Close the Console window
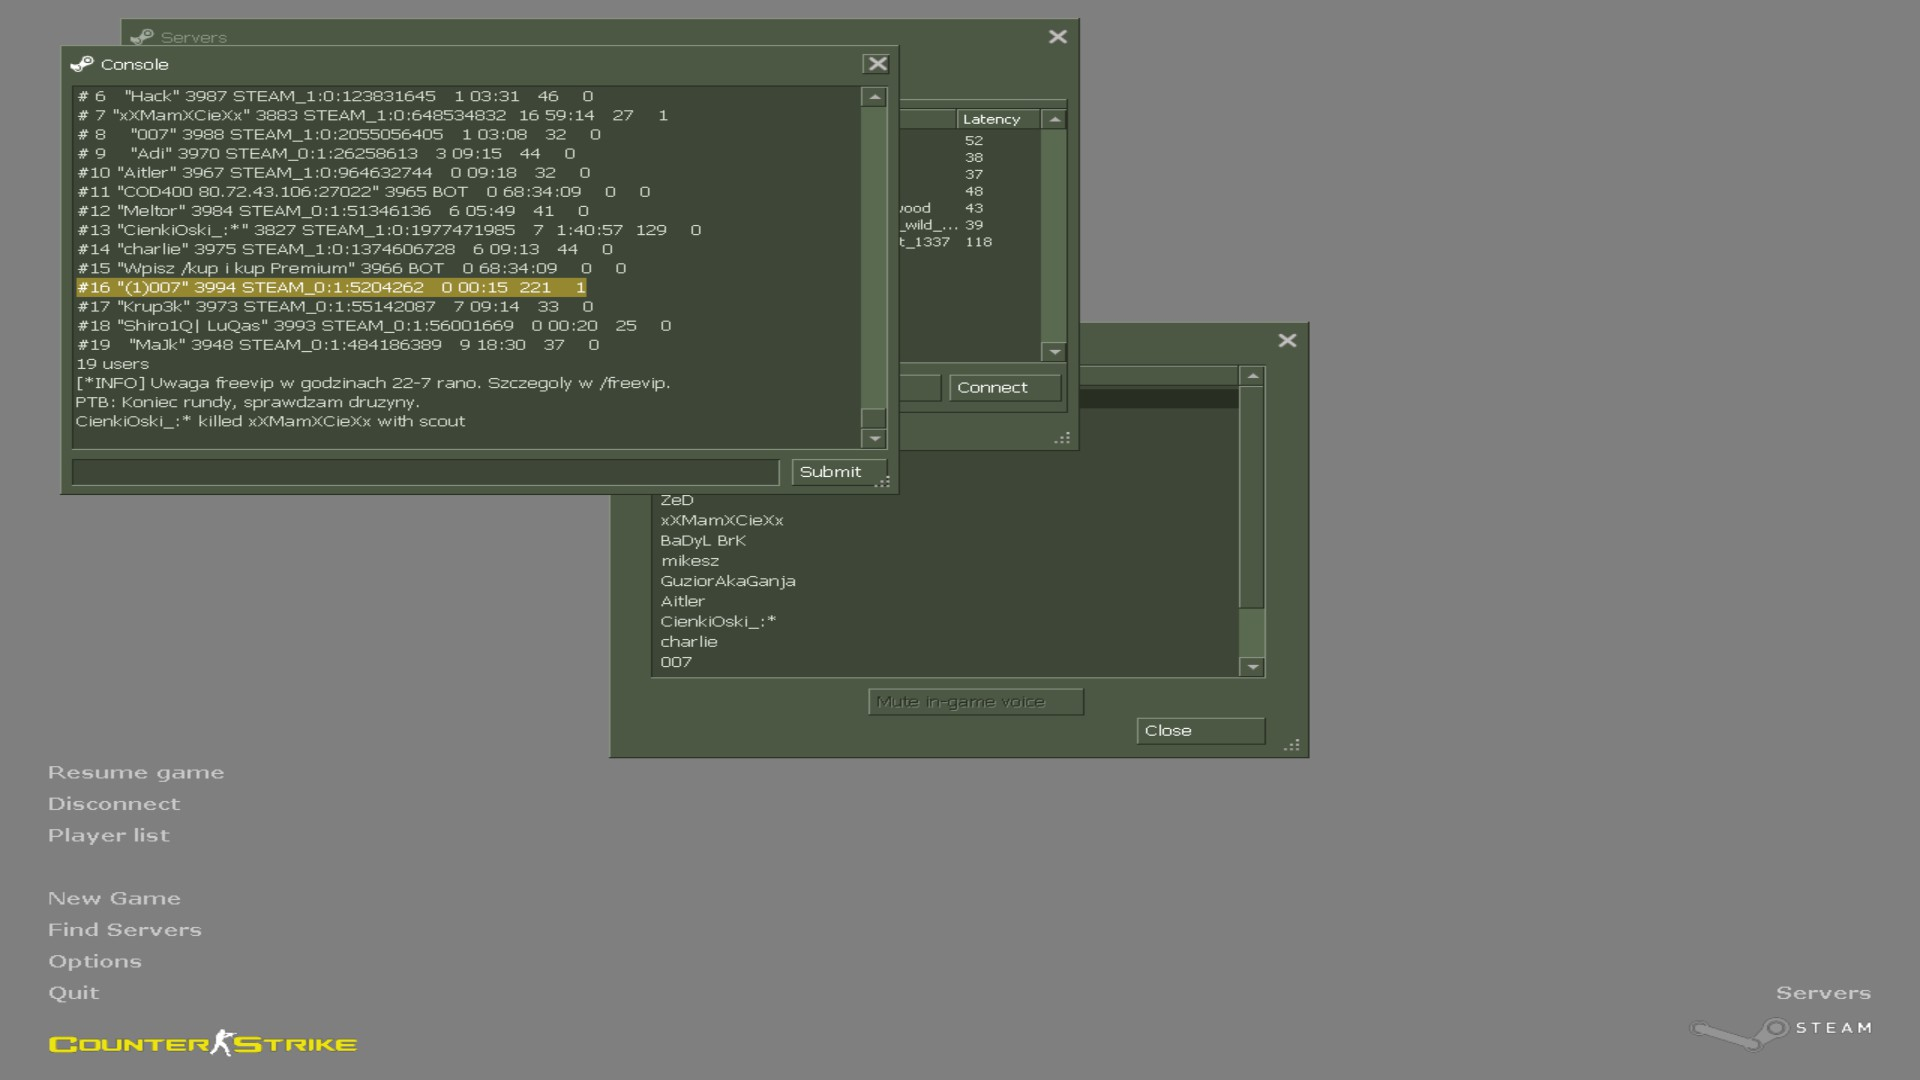 (x=876, y=64)
